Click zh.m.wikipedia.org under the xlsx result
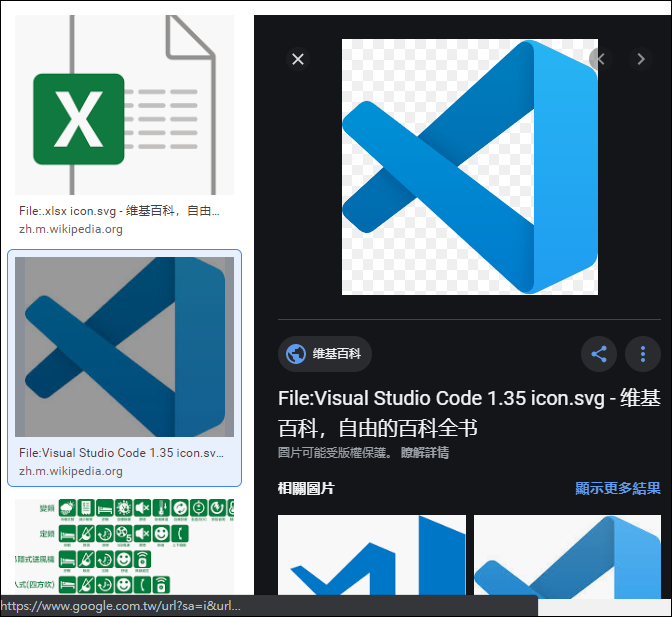Screen dimensions: 672x617 71,229
